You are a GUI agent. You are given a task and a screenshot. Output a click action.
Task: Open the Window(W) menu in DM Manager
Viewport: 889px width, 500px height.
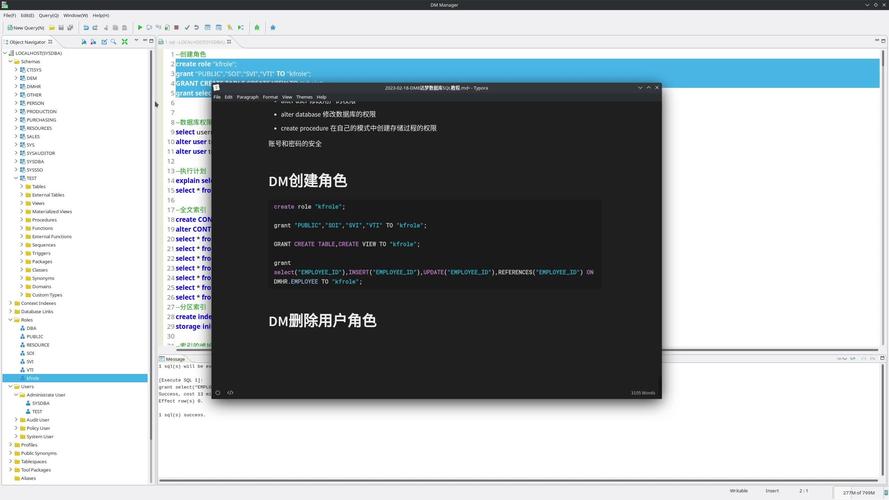pos(75,15)
